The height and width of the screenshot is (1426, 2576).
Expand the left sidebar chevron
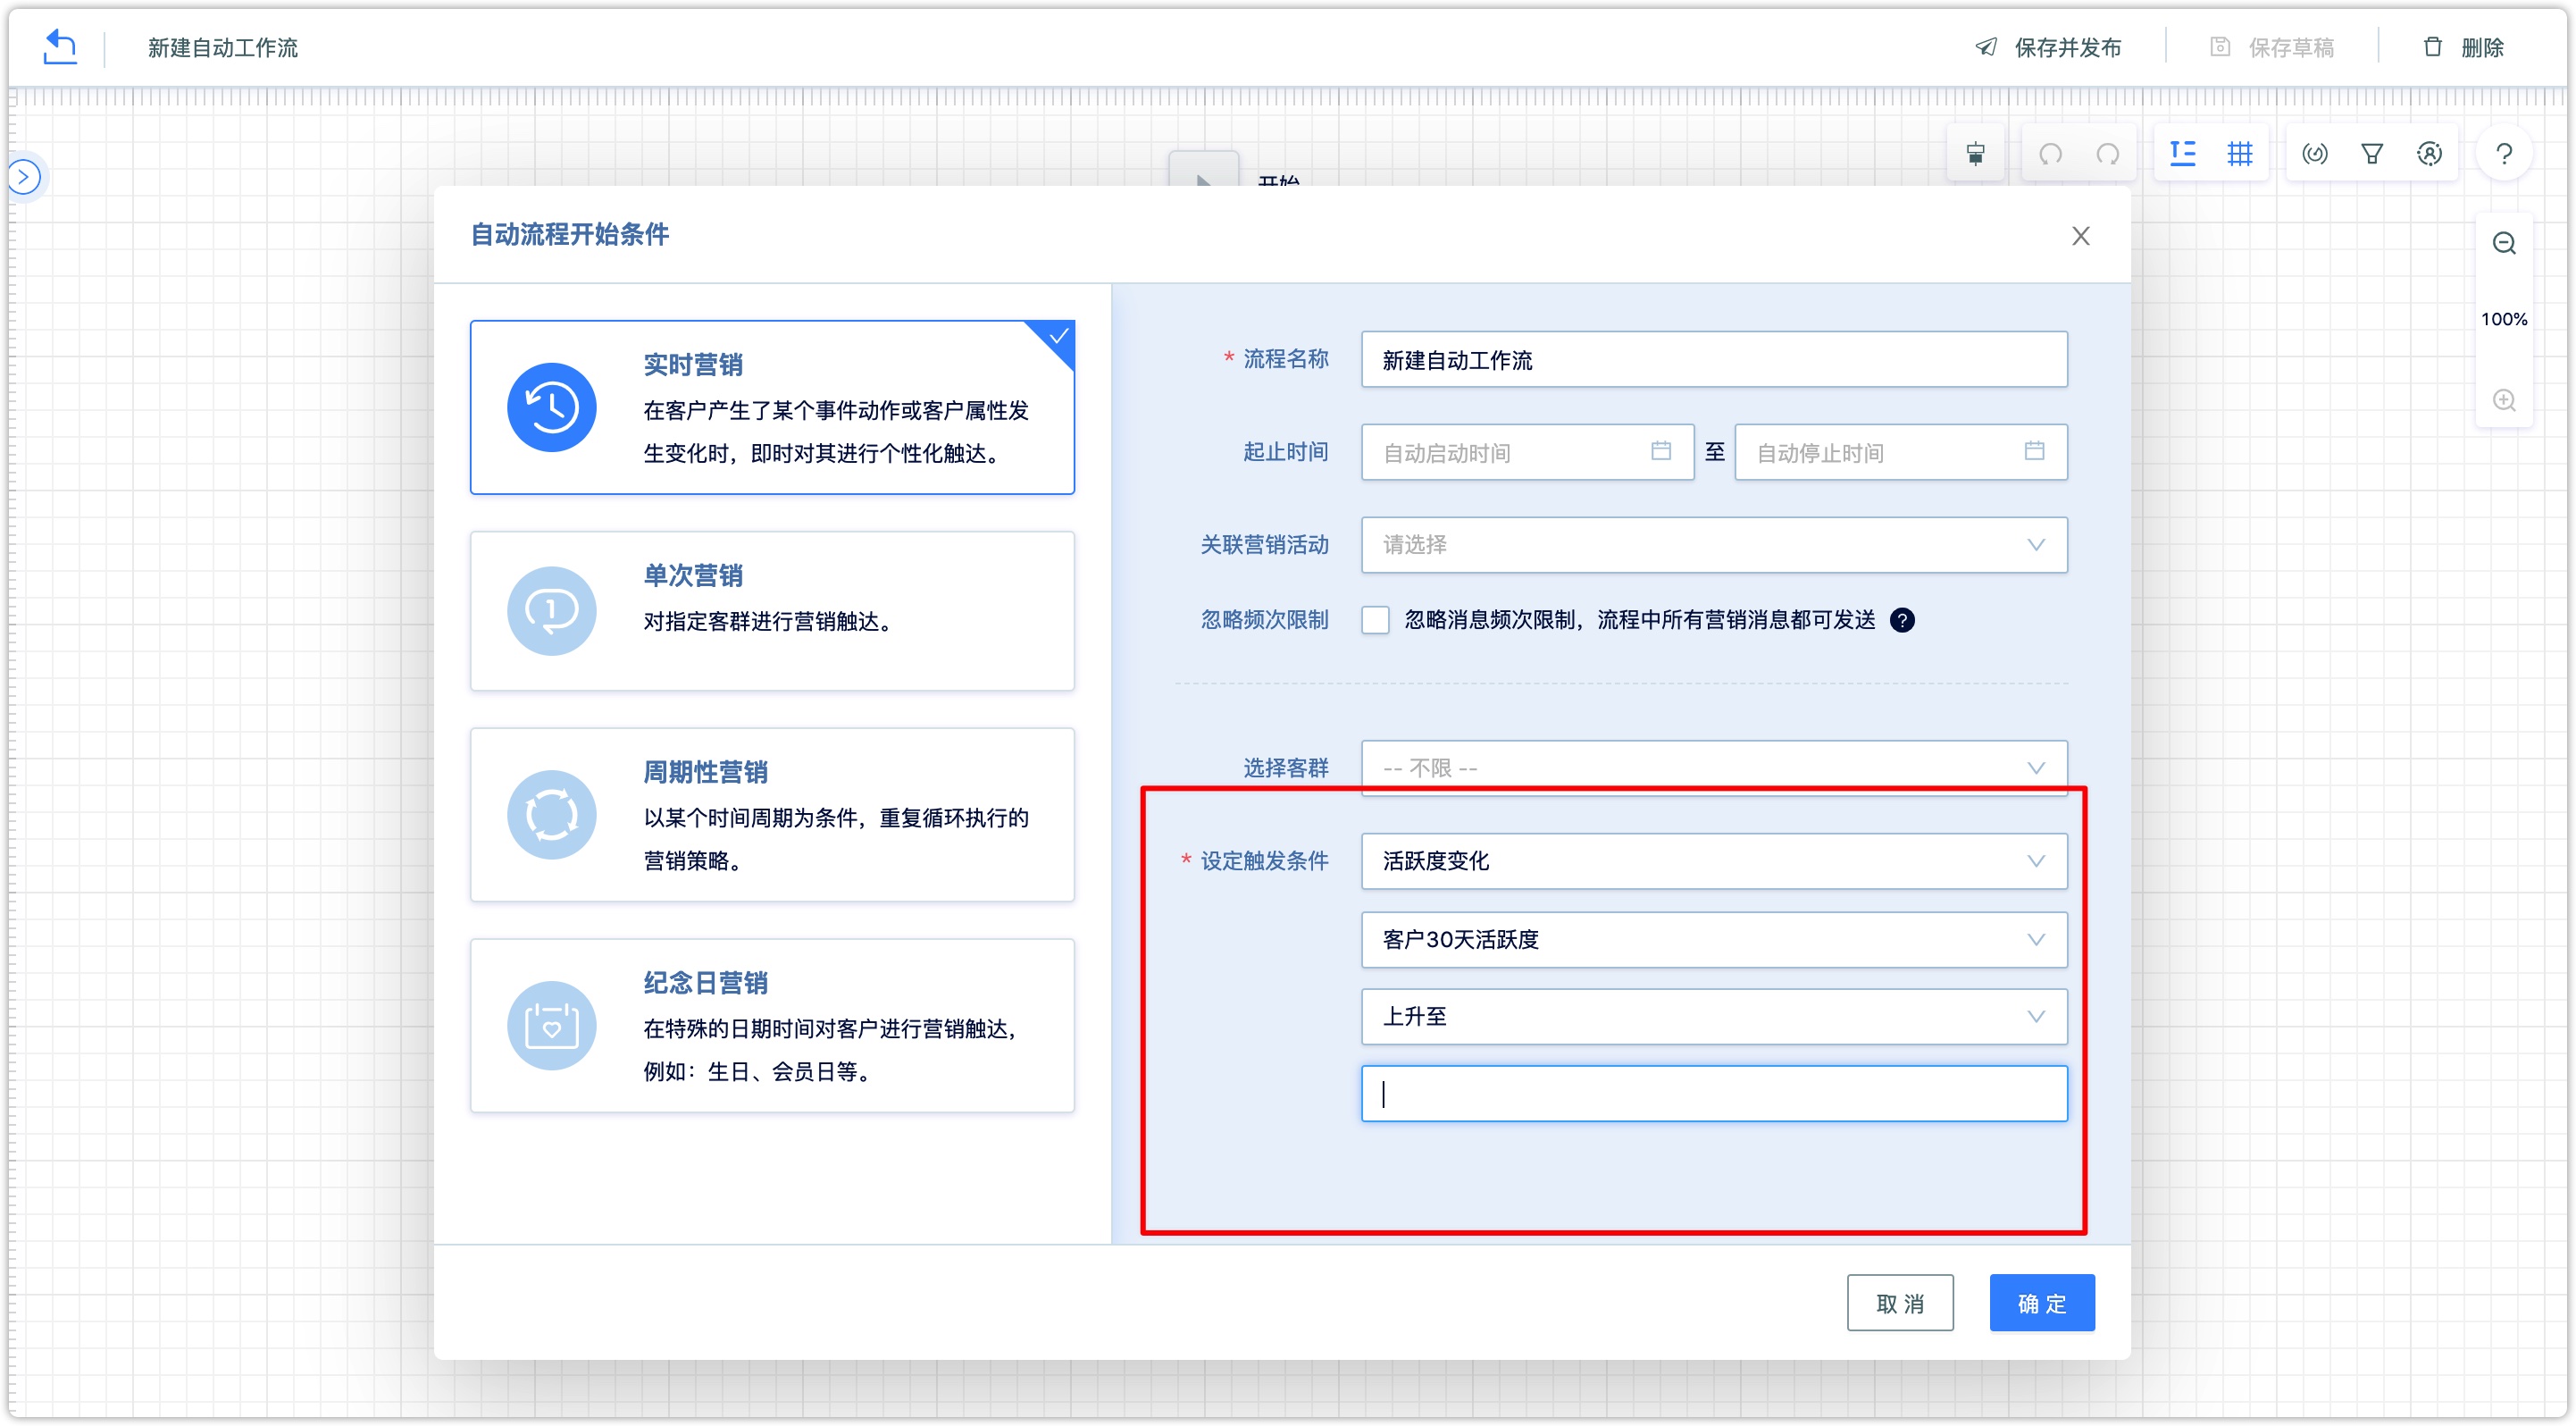[24, 177]
